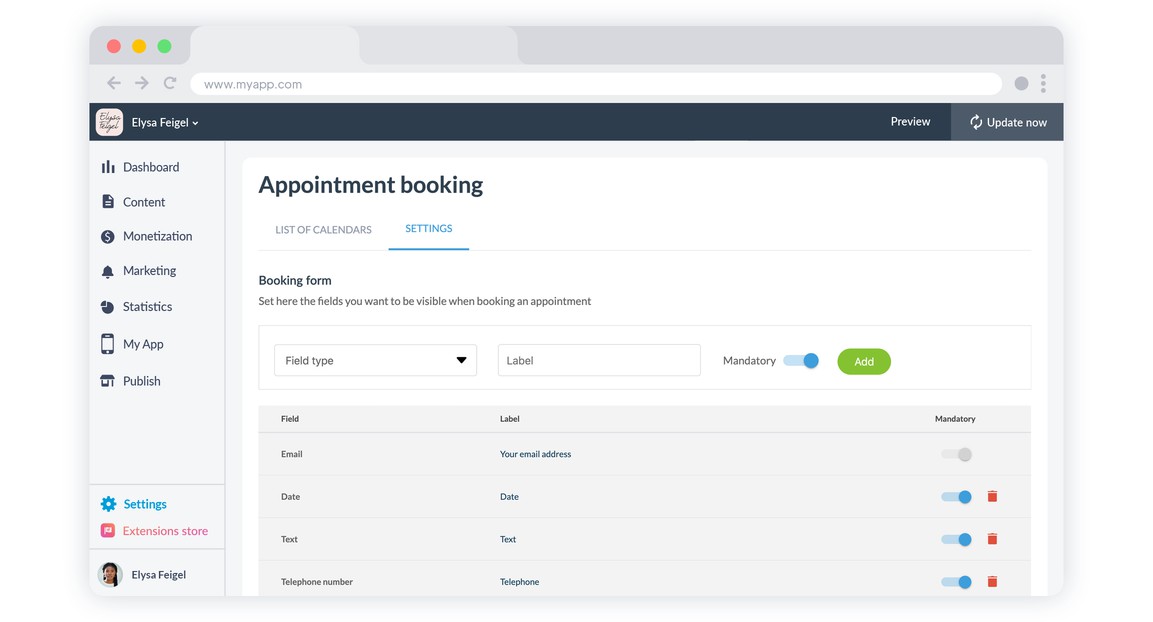Switch to the List of Calendars tab

point(323,230)
